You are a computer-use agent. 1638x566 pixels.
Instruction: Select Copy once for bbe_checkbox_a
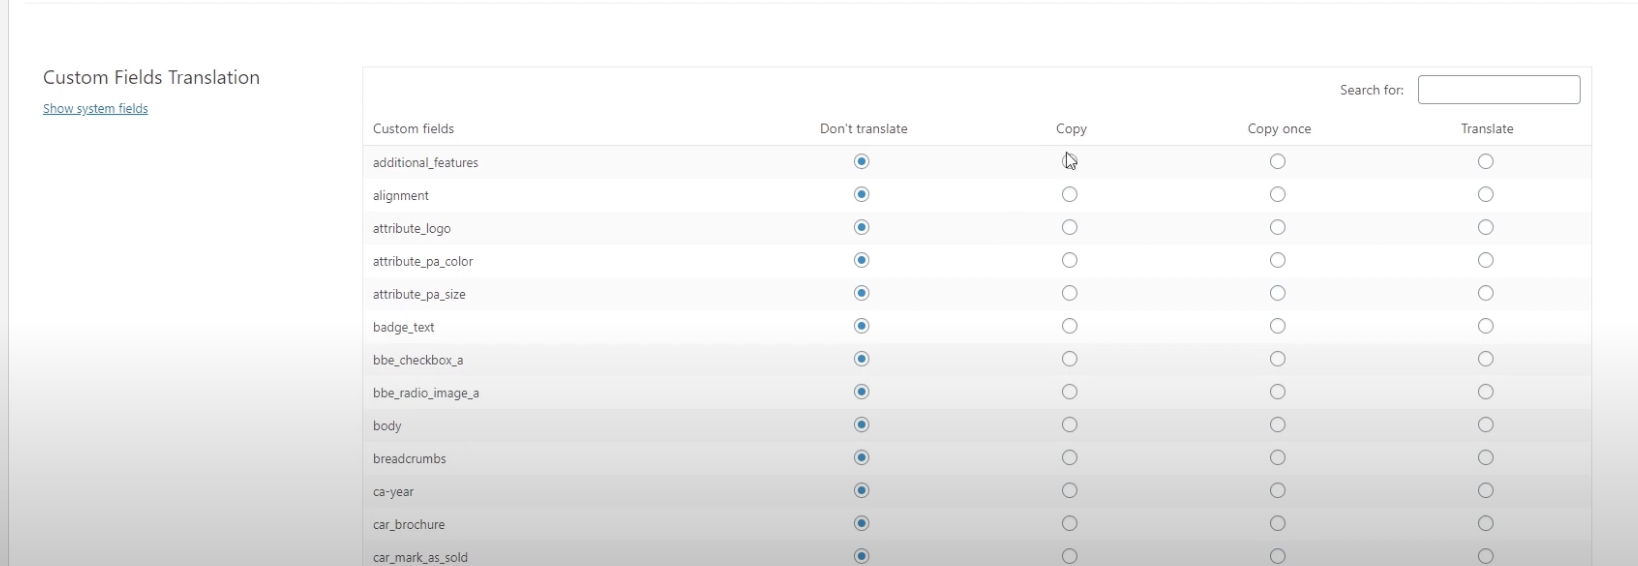click(1277, 359)
